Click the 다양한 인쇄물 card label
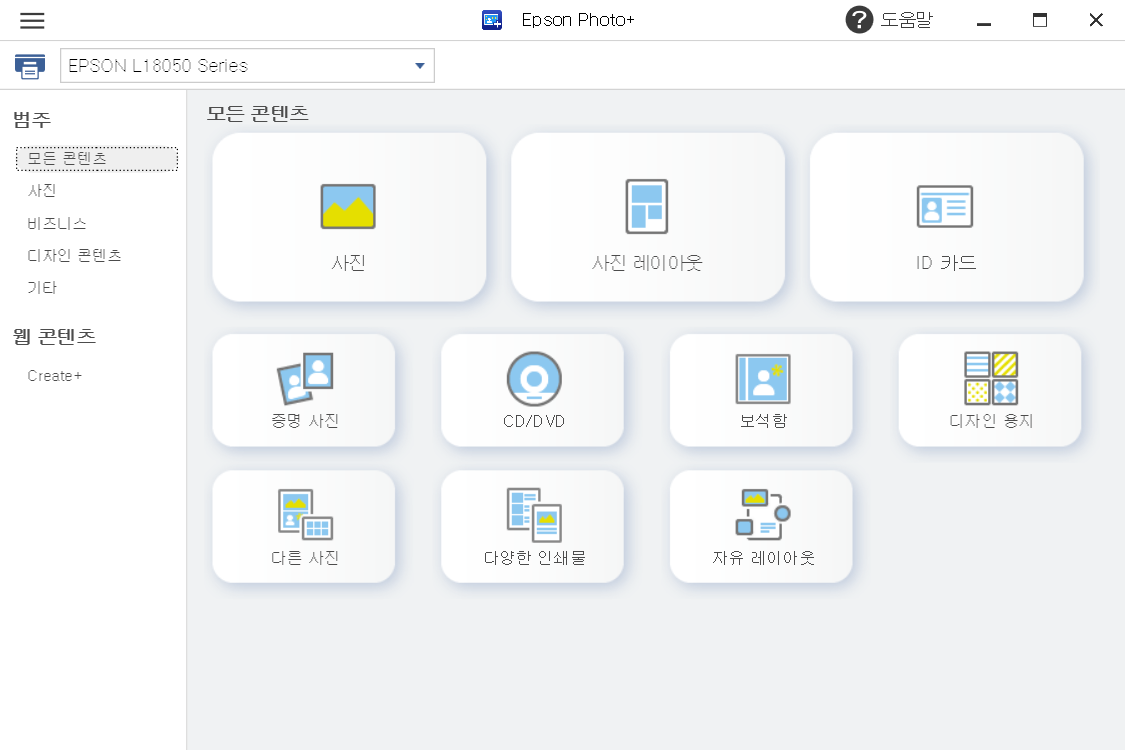This screenshot has width=1125, height=750. [535, 558]
